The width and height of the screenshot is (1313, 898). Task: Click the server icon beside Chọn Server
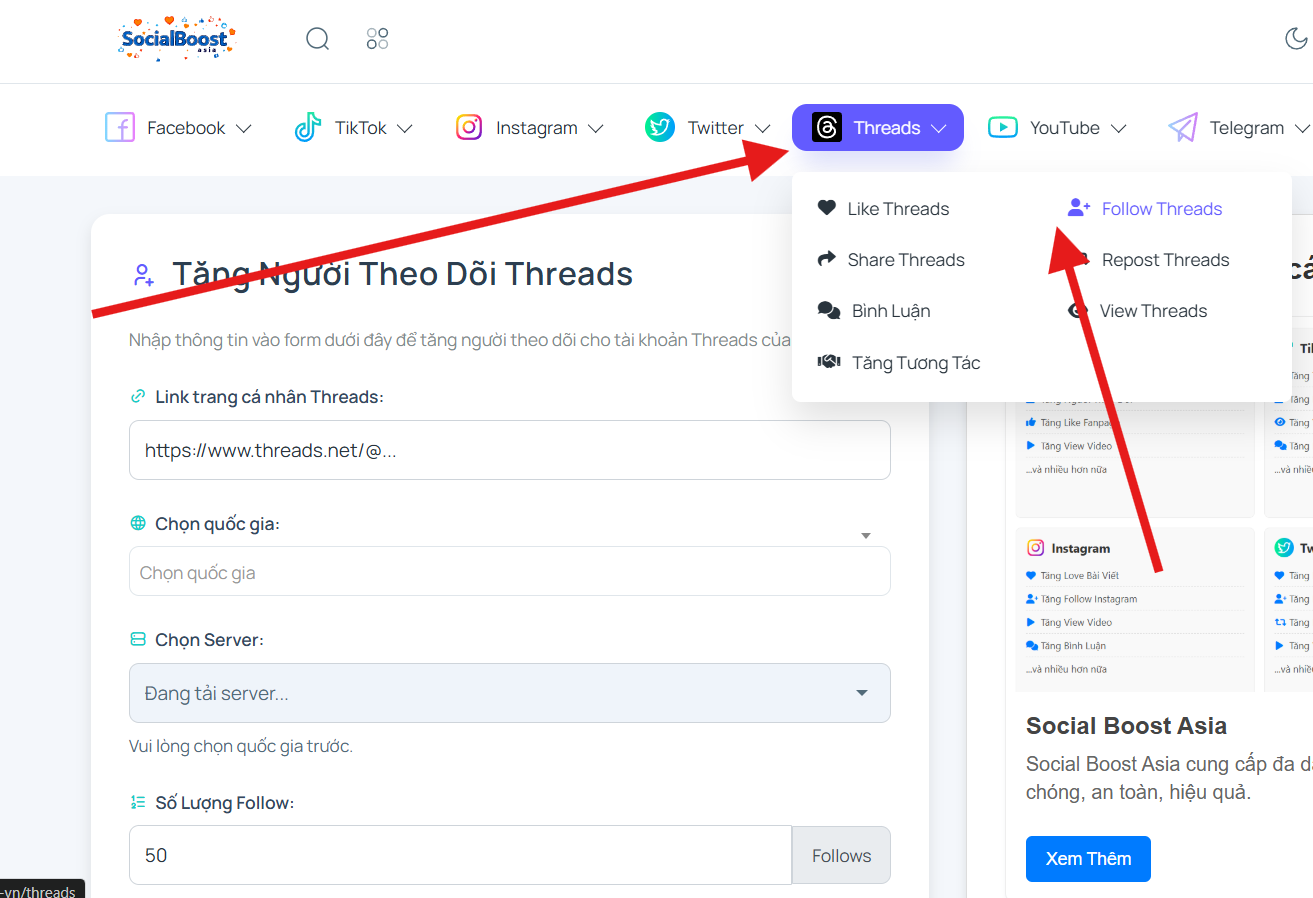tap(138, 640)
